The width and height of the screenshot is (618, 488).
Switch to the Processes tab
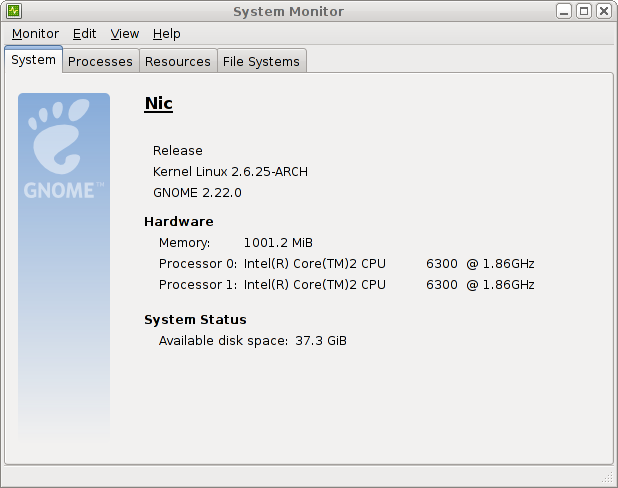[100, 61]
